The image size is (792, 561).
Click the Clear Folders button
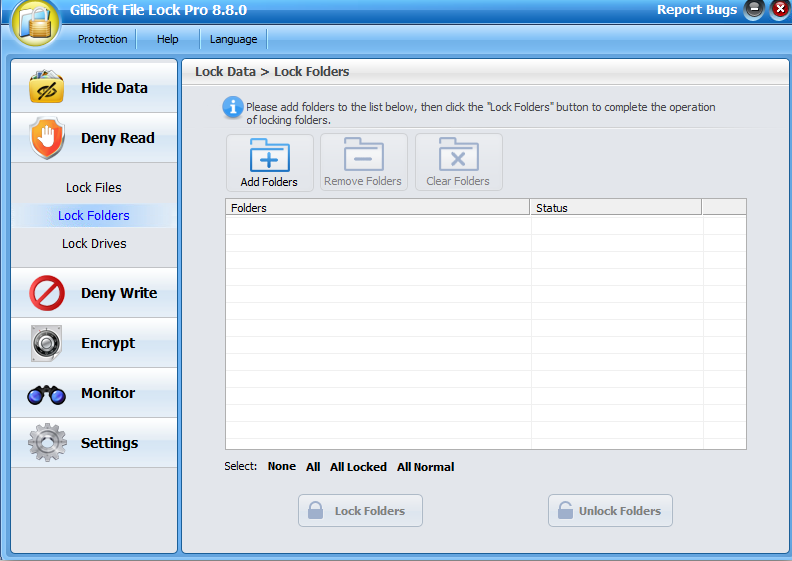[459, 163]
